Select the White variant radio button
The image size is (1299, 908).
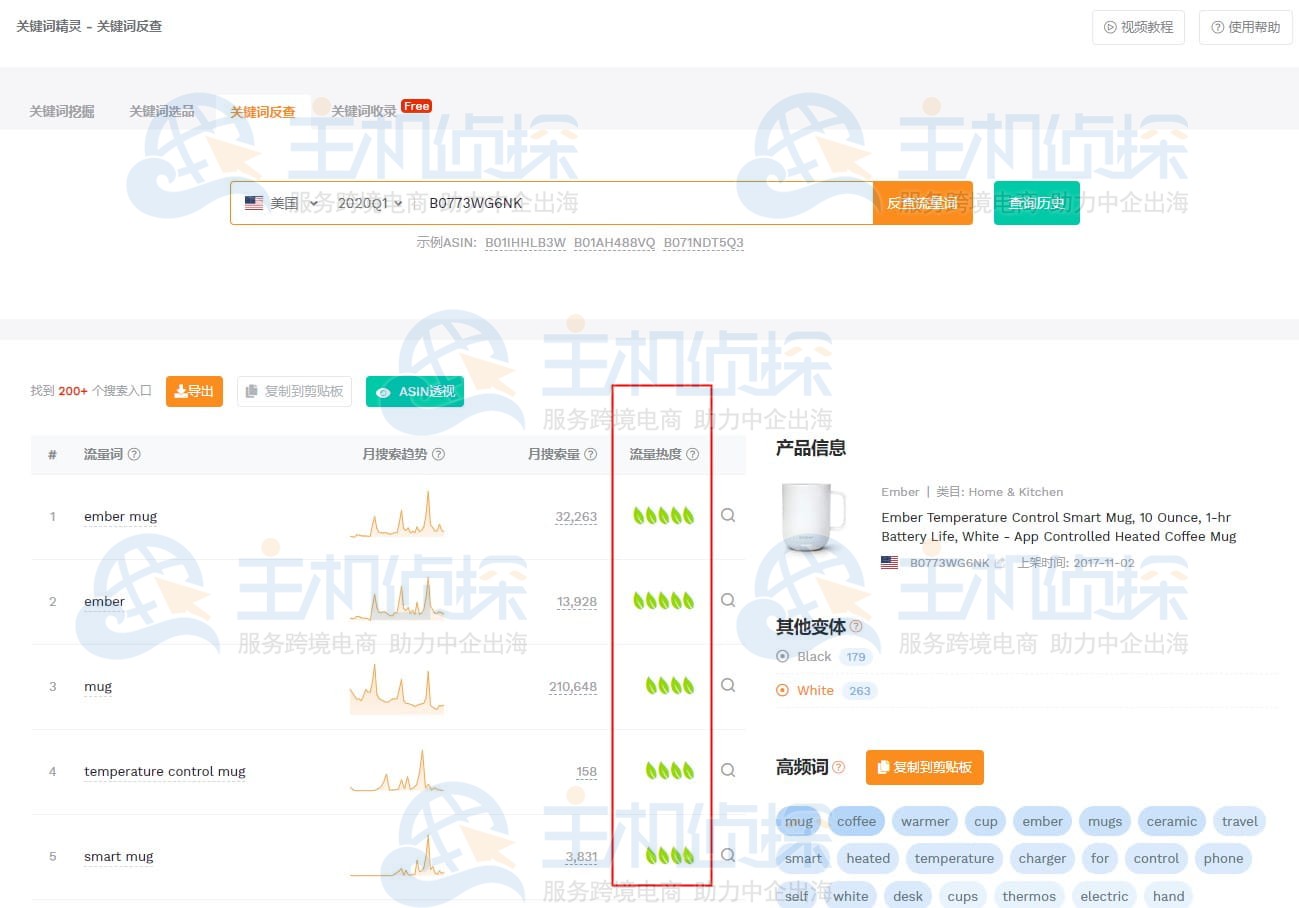(x=783, y=690)
